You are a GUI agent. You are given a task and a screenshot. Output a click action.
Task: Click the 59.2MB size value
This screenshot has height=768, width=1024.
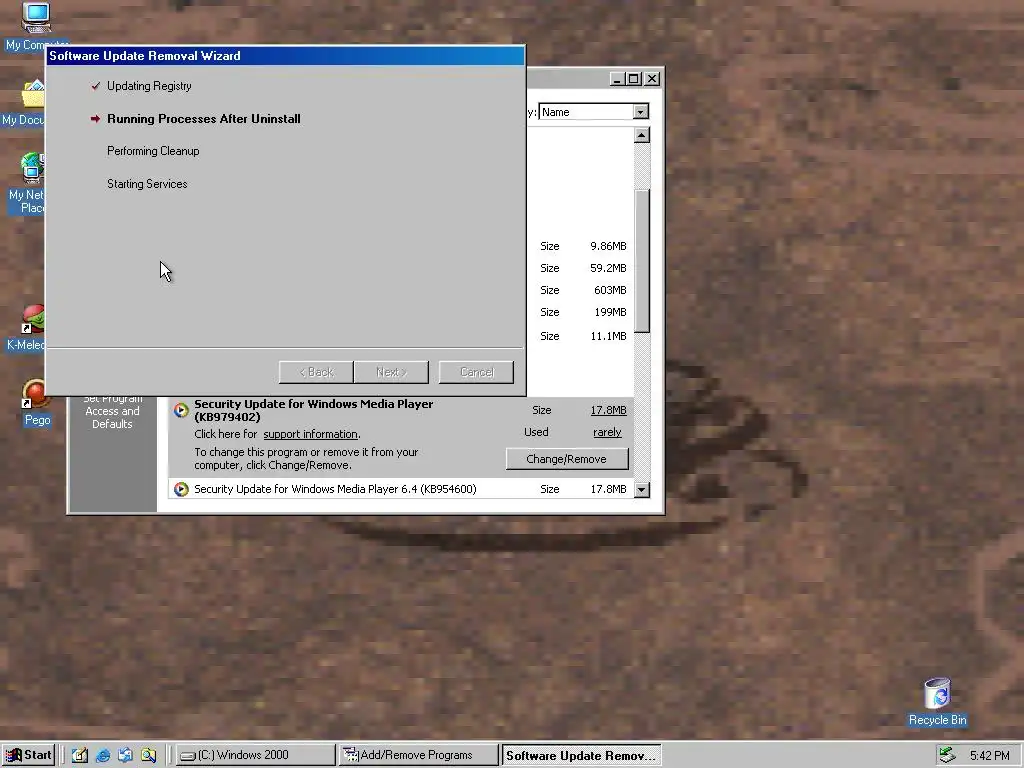click(x=608, y=268)
